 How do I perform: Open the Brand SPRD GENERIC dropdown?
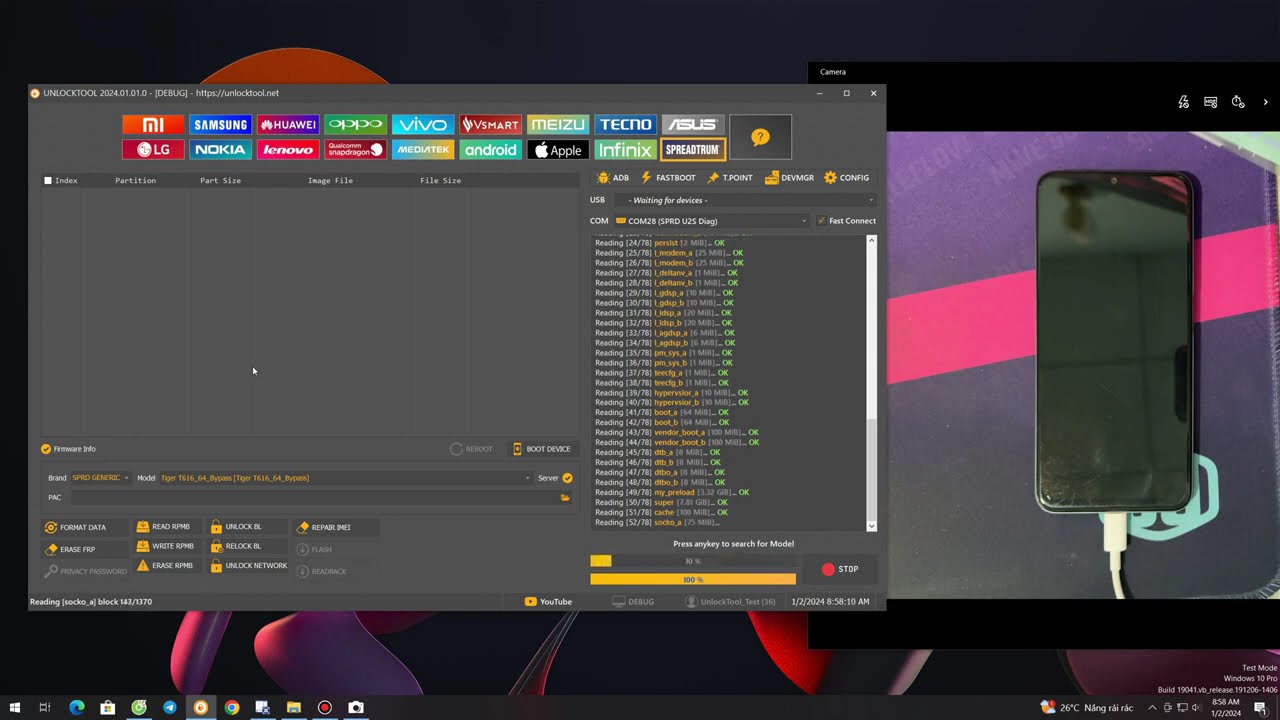[x=100, y=478]
